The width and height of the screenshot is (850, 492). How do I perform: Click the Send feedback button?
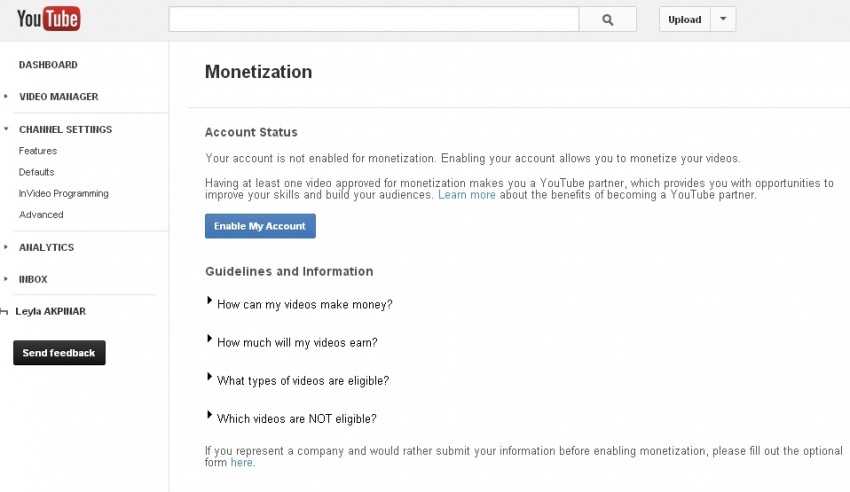coord(59,353)
